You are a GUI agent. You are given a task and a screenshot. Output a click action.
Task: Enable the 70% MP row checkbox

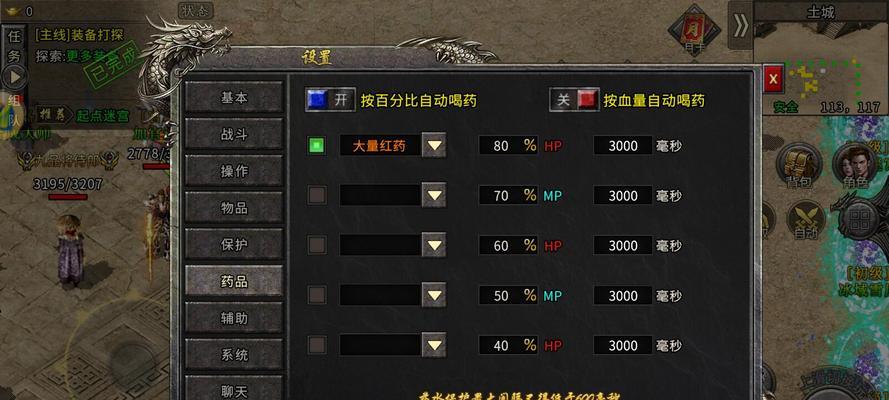click(316, 195)
